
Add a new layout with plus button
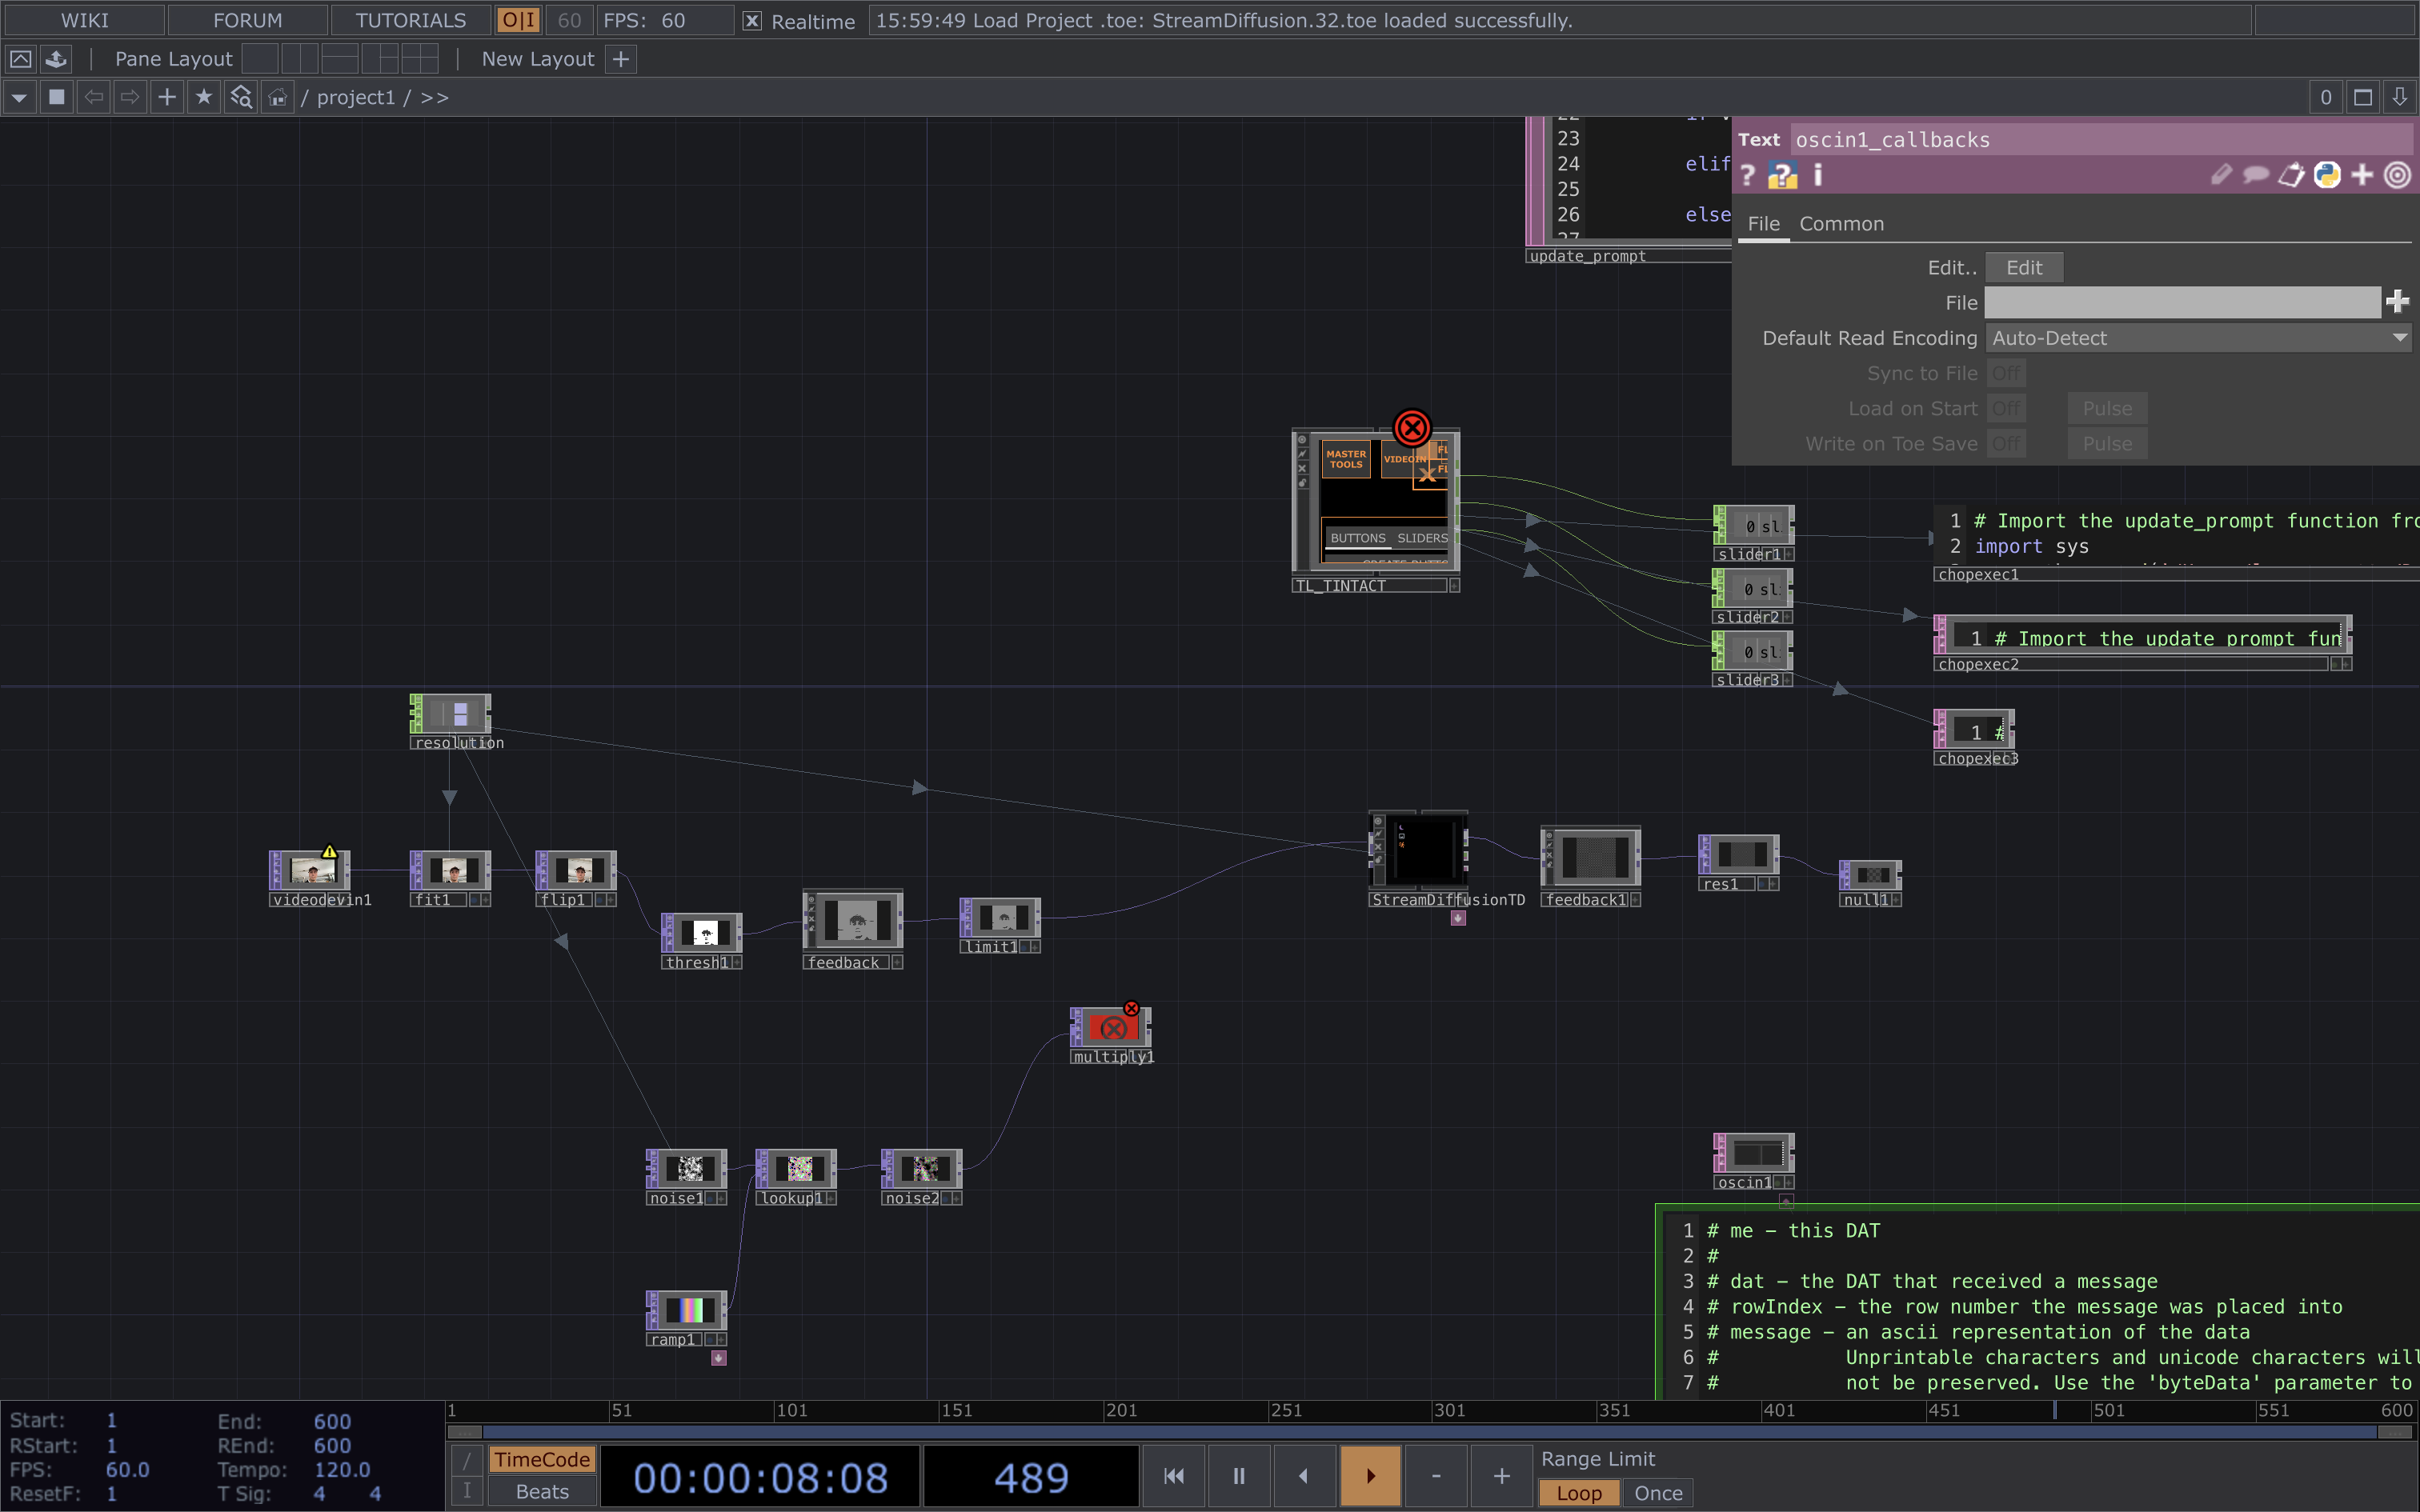(x=621, y=59)
